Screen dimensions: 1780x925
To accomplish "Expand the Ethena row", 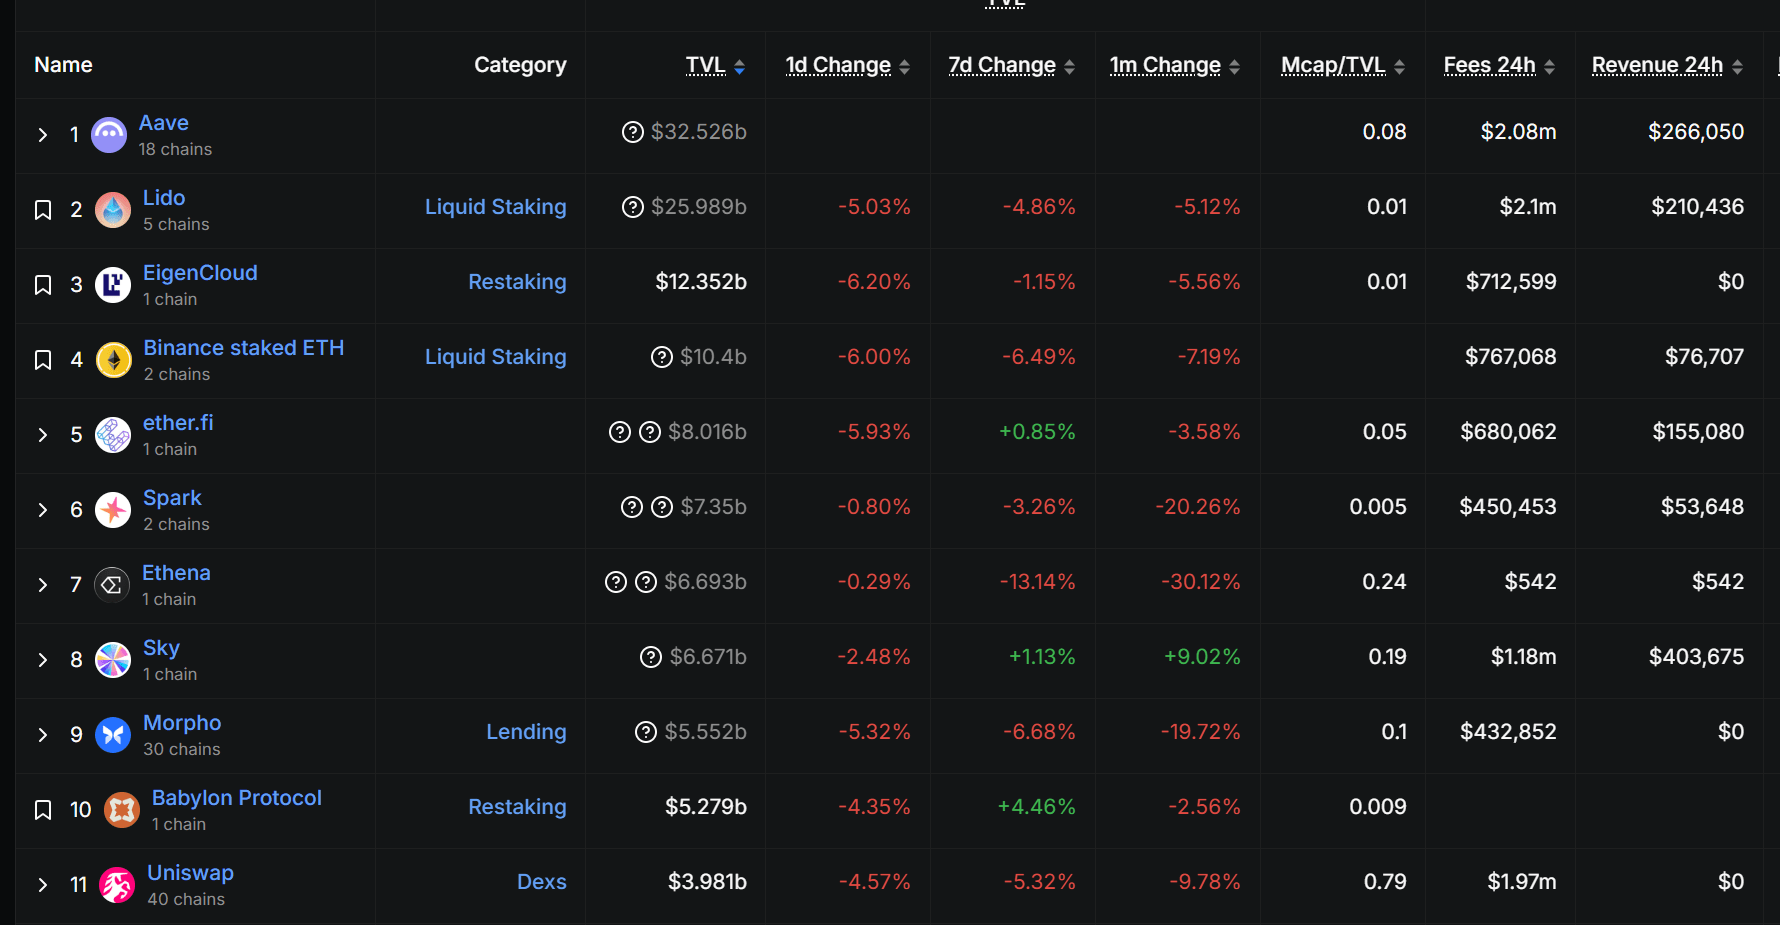I will [43, 585].
